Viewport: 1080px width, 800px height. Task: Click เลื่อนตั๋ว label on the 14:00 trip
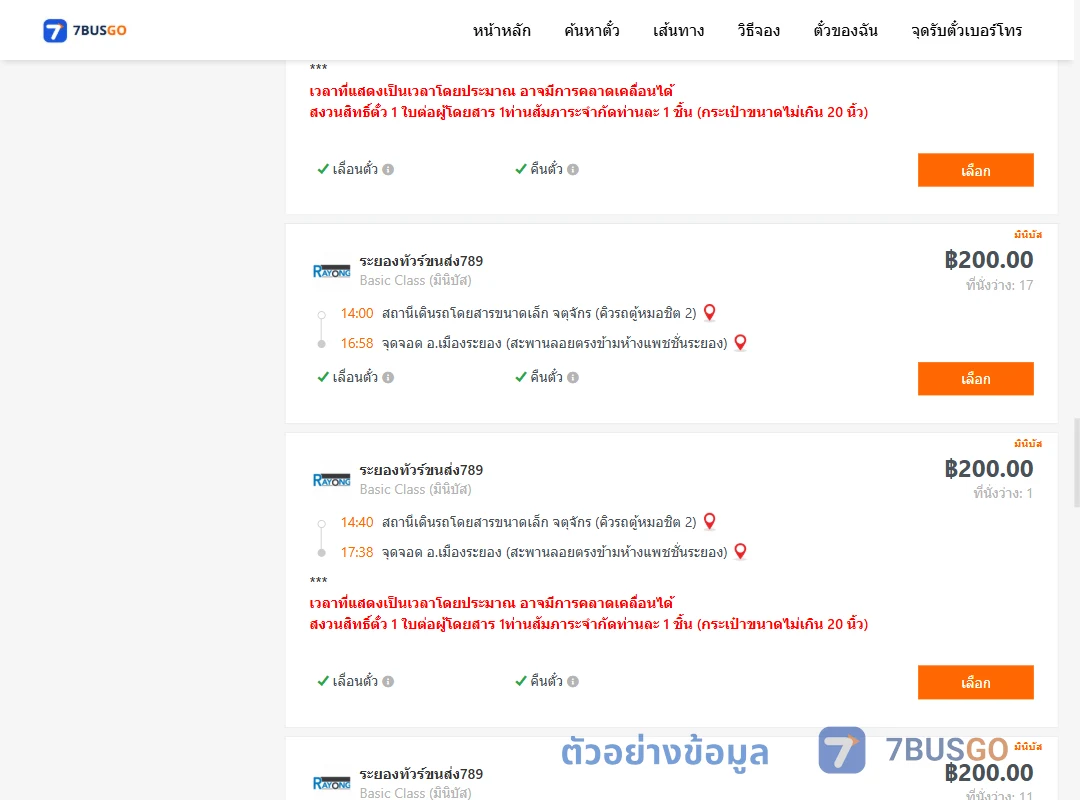click(x=355, y=377)
